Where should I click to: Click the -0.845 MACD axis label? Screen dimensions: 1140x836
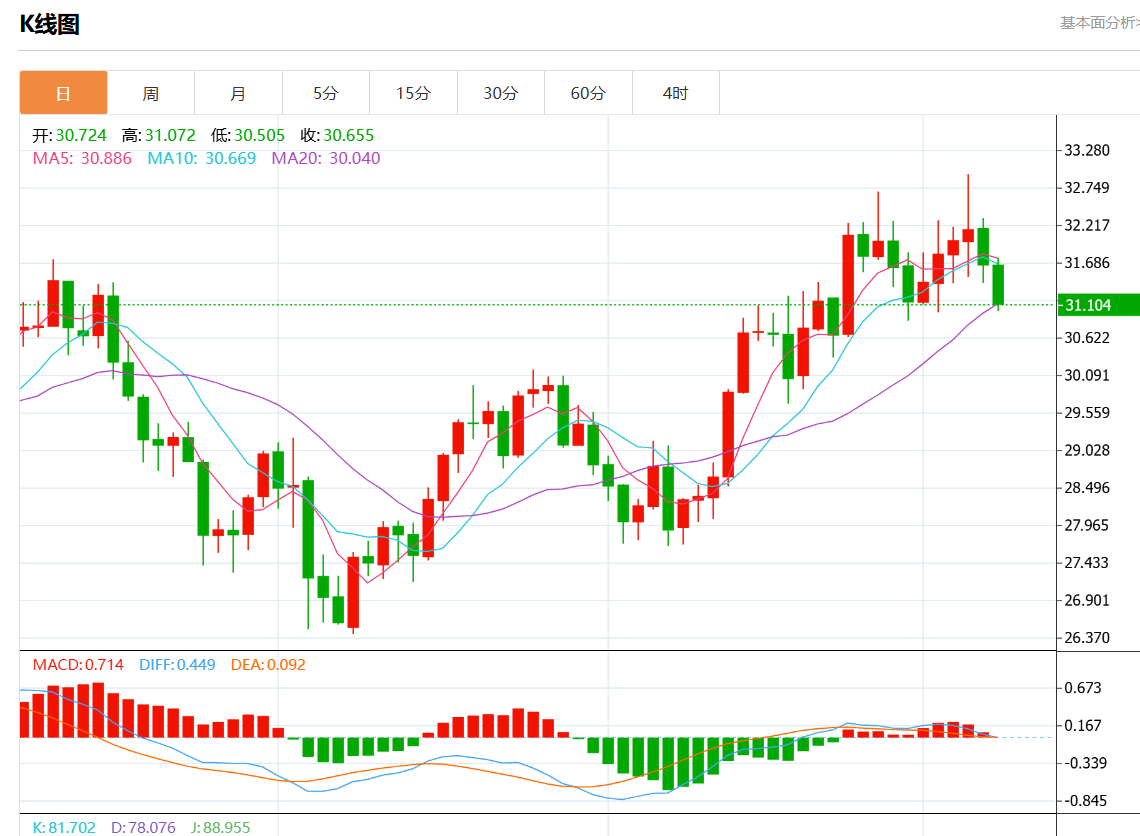point(1085,800)
